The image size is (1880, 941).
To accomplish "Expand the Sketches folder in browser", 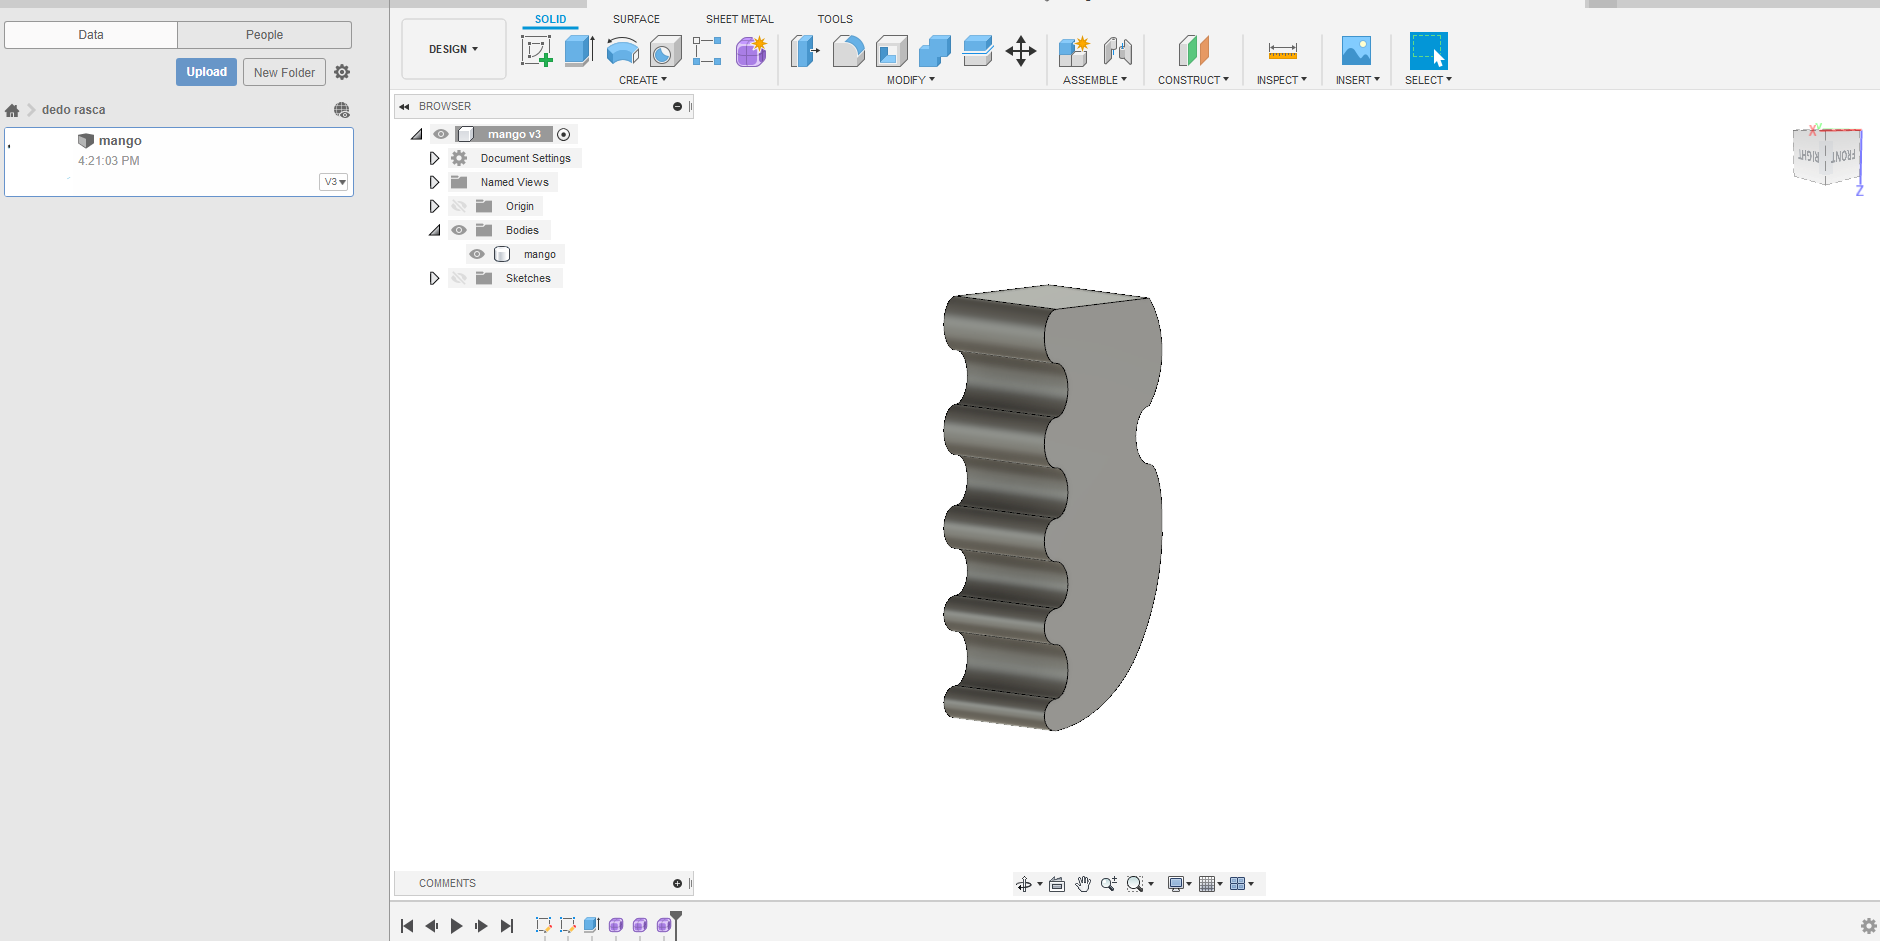I will tap(434, 278).
